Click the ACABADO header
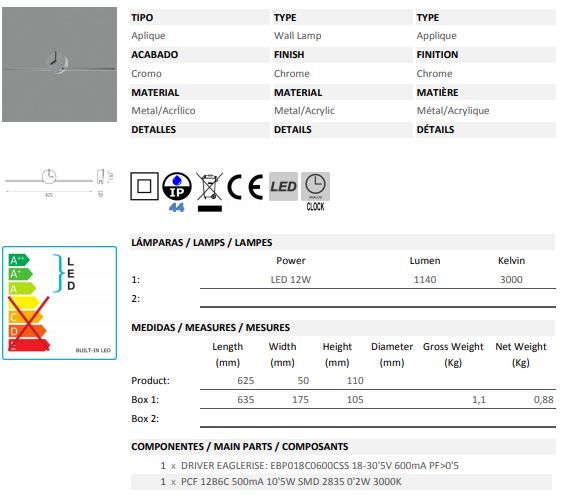 [x=155, y=54]
